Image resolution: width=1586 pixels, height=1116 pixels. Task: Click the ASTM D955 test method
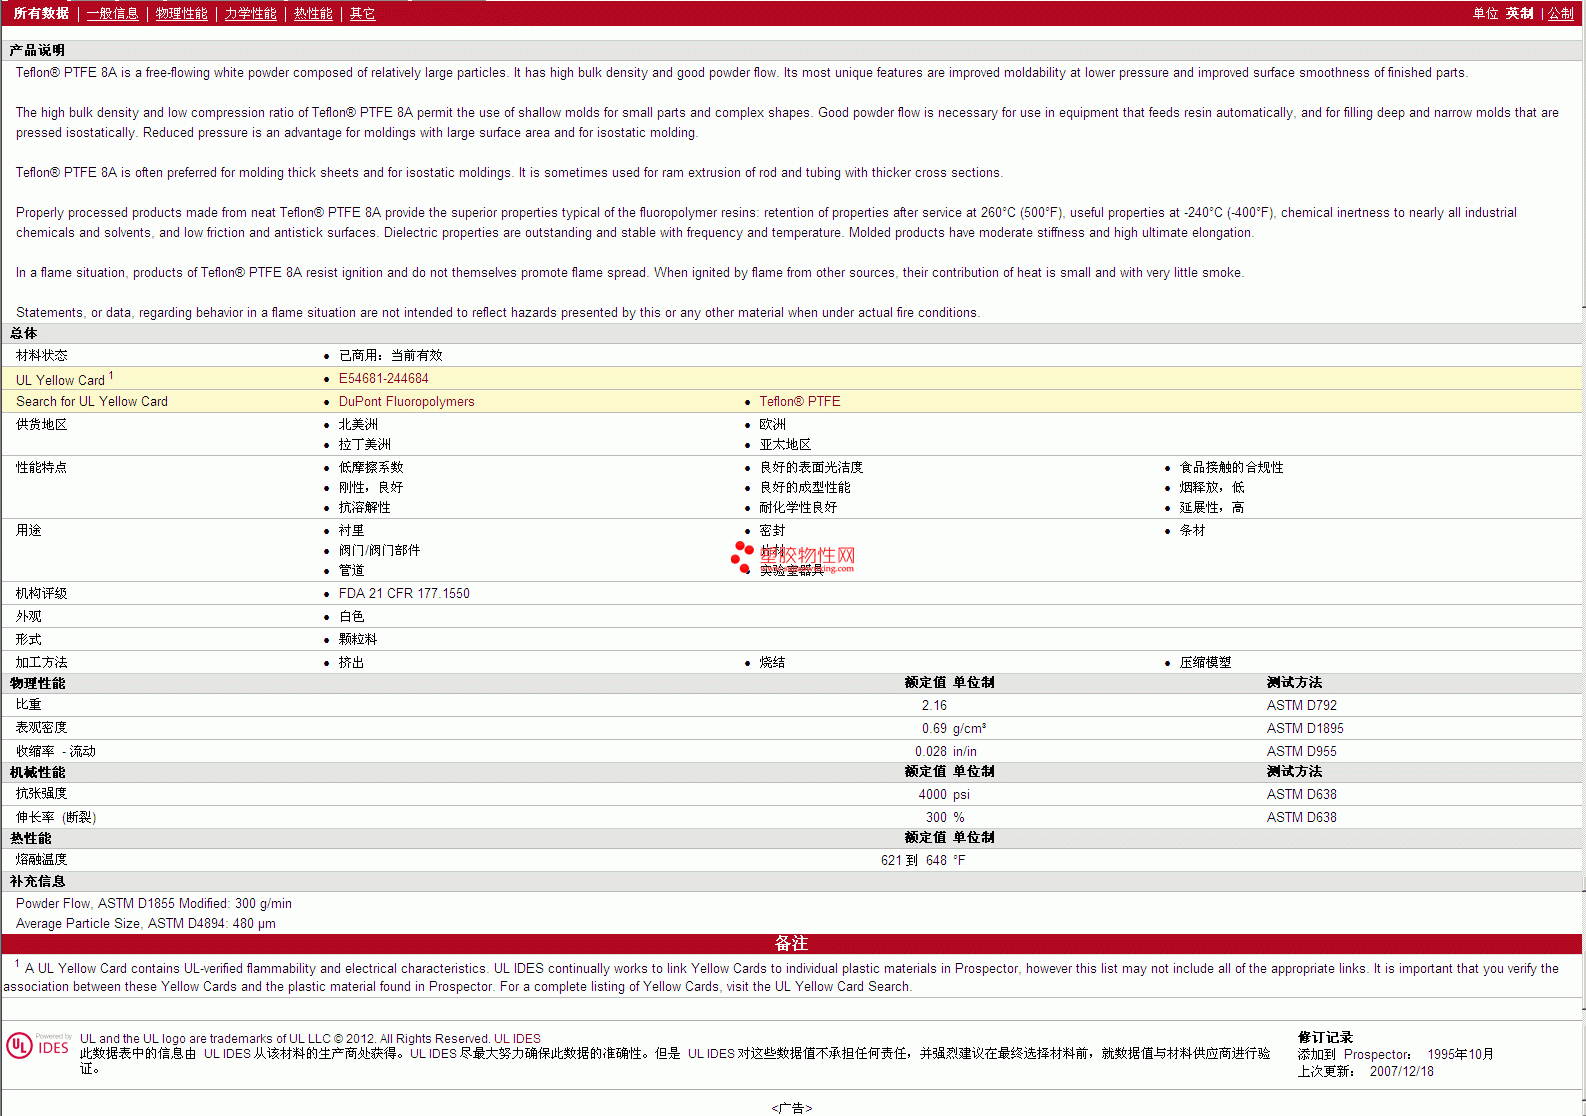[x=1302, y=752]
